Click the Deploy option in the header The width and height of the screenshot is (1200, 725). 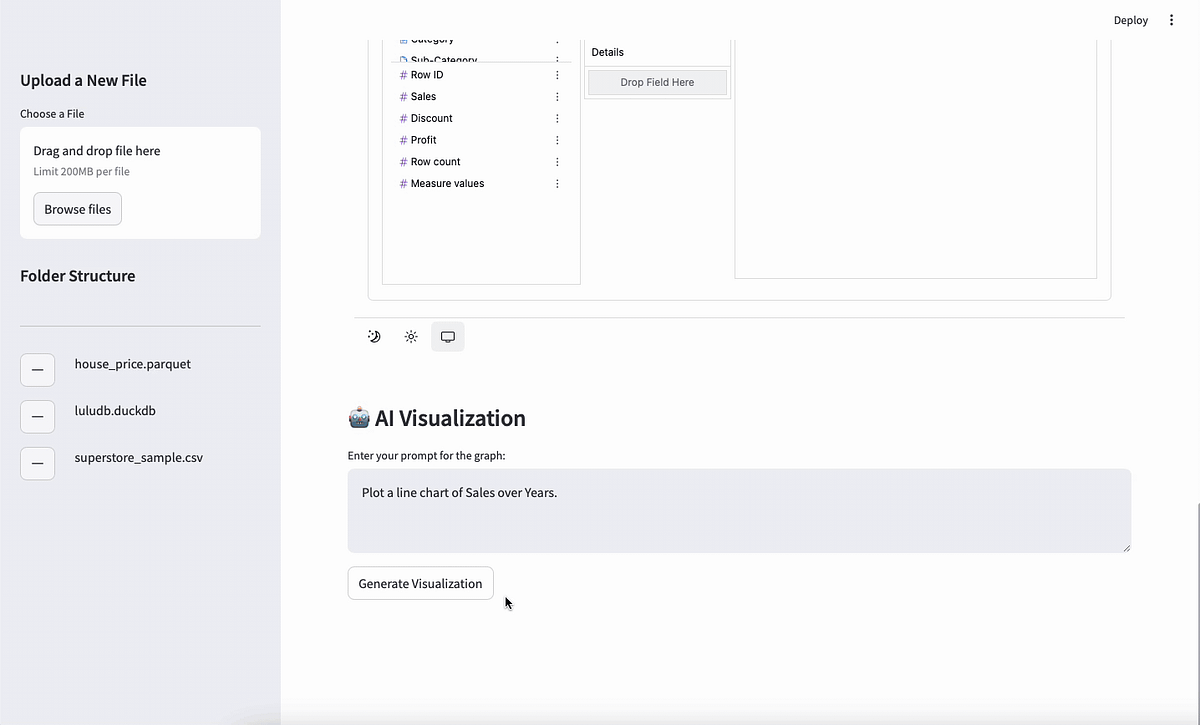[1130, 19]
